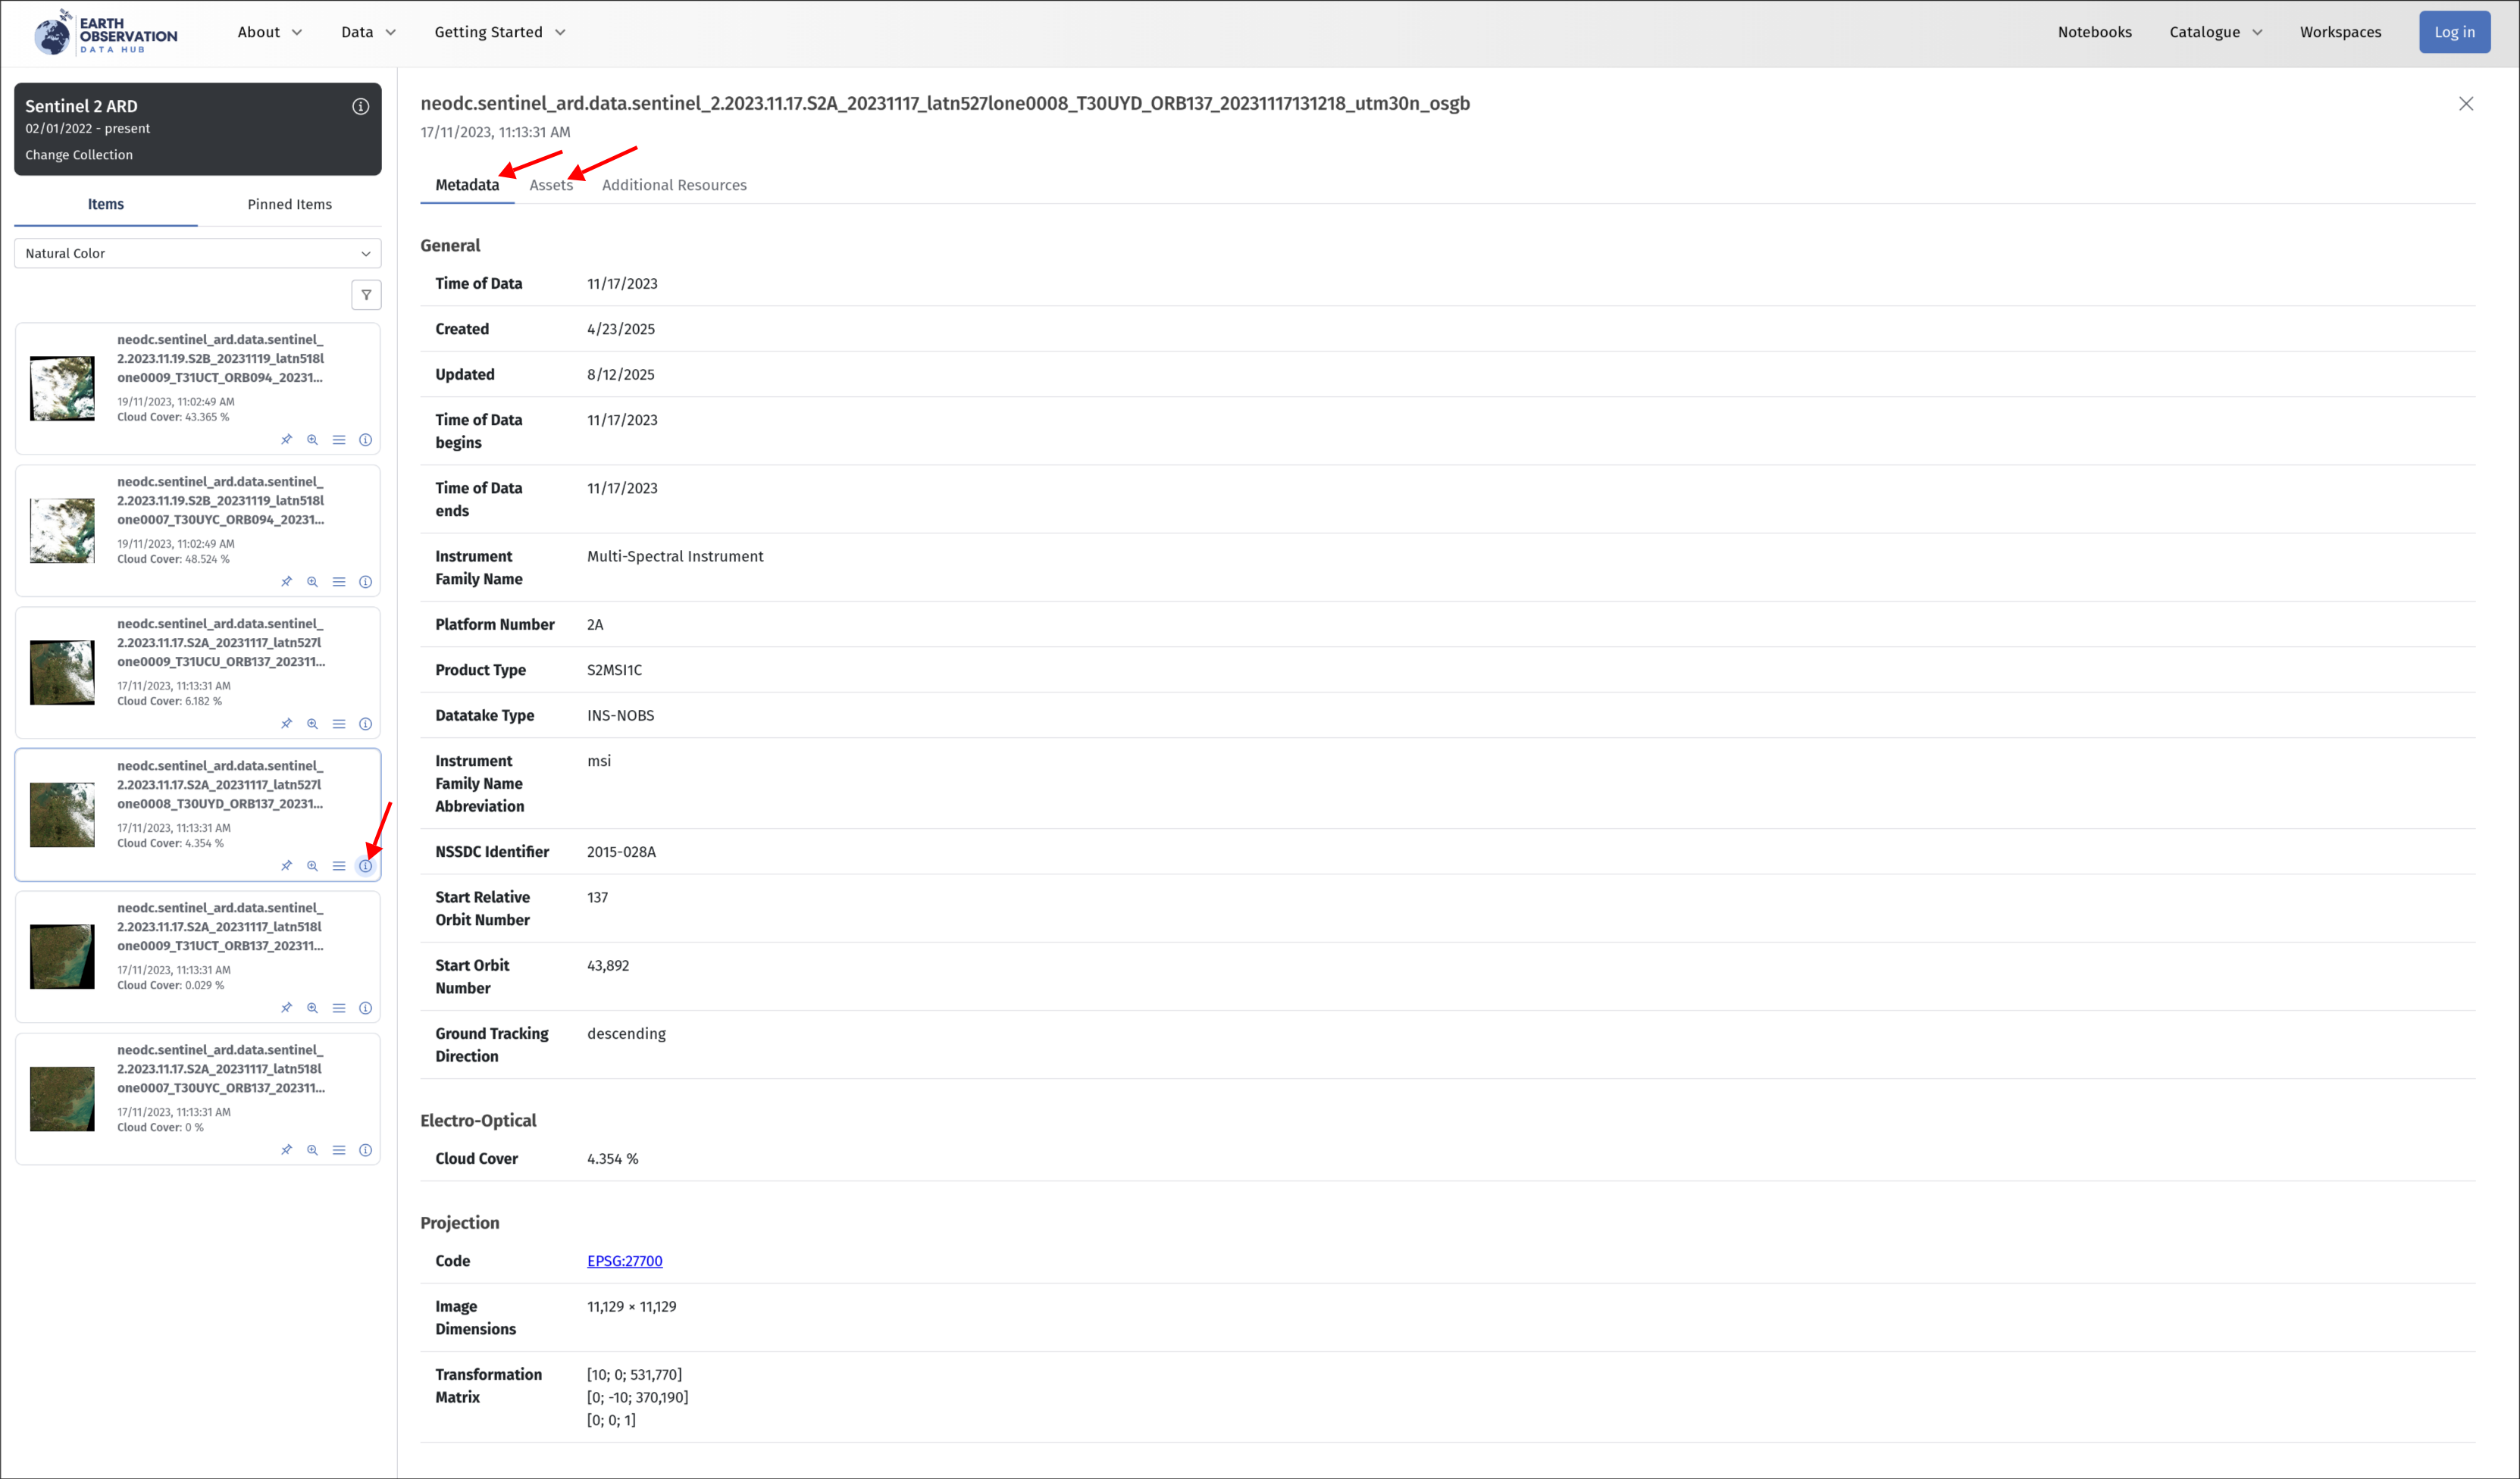Screen dimensions: 2520x1479
Task: Open list menu icon for 6.182% cloud item
Action: coord(339,723)
